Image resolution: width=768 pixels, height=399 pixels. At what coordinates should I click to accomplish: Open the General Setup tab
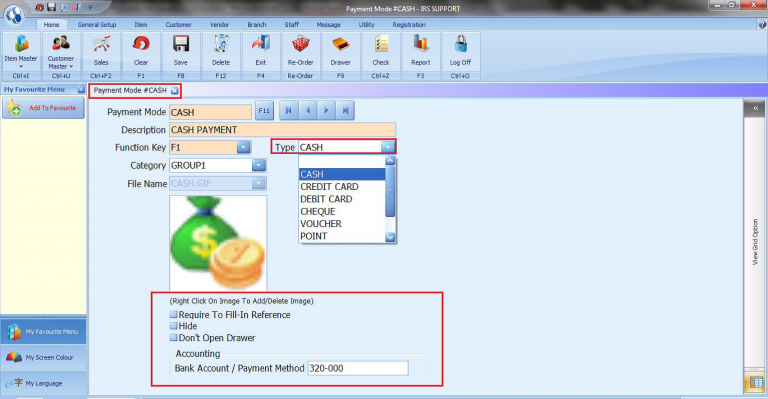pos(97,24)
